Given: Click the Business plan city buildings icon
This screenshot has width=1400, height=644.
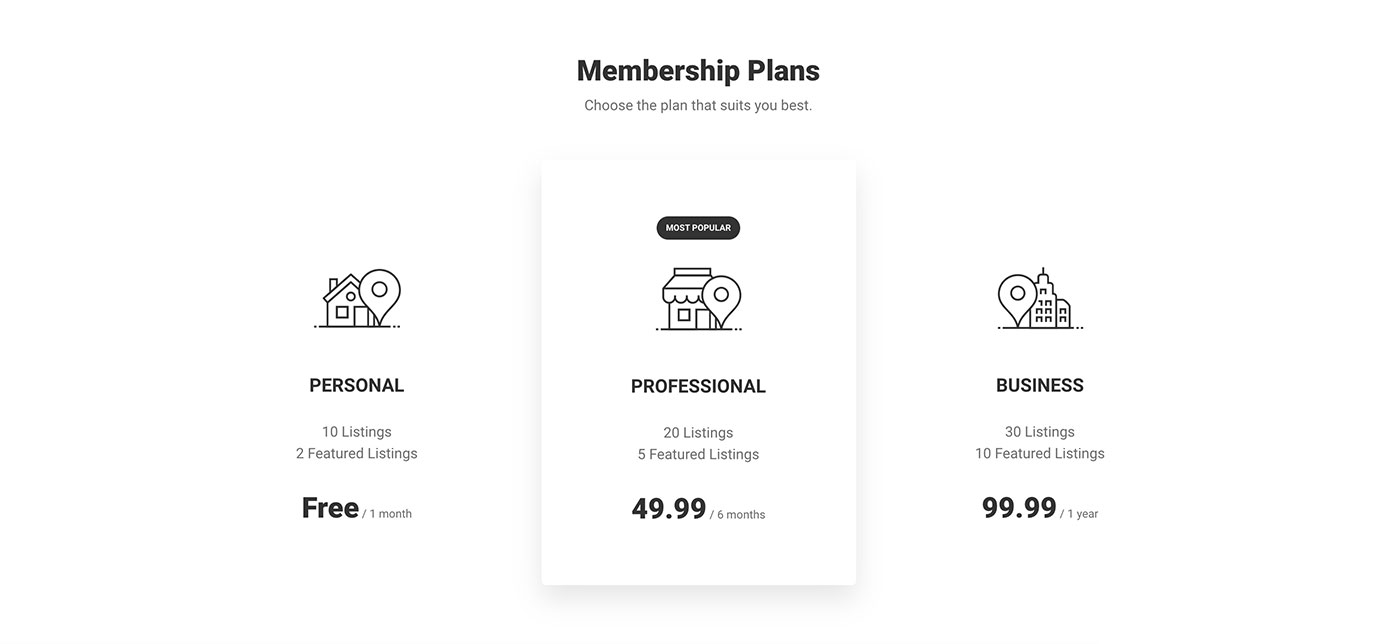Looking at the screenshot, I should coord(1040,299).
